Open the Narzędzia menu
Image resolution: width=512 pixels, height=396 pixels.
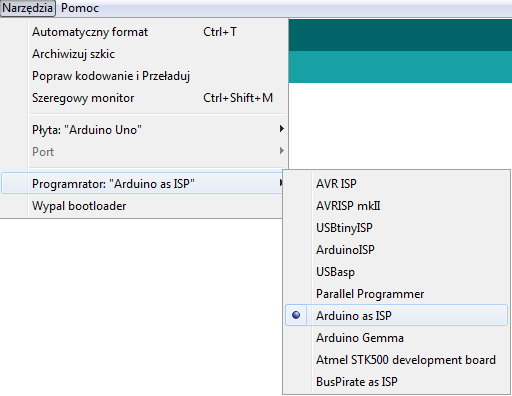click(x=28, y=8)
